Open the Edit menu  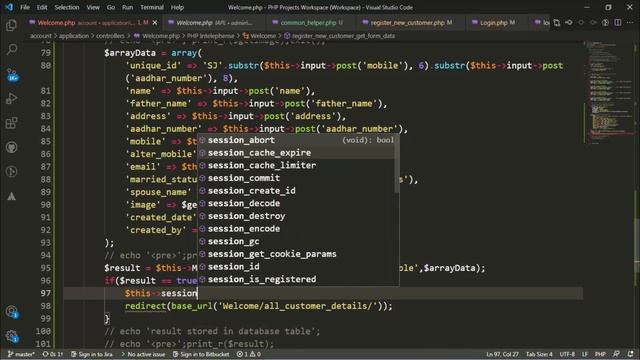point(42,7)
